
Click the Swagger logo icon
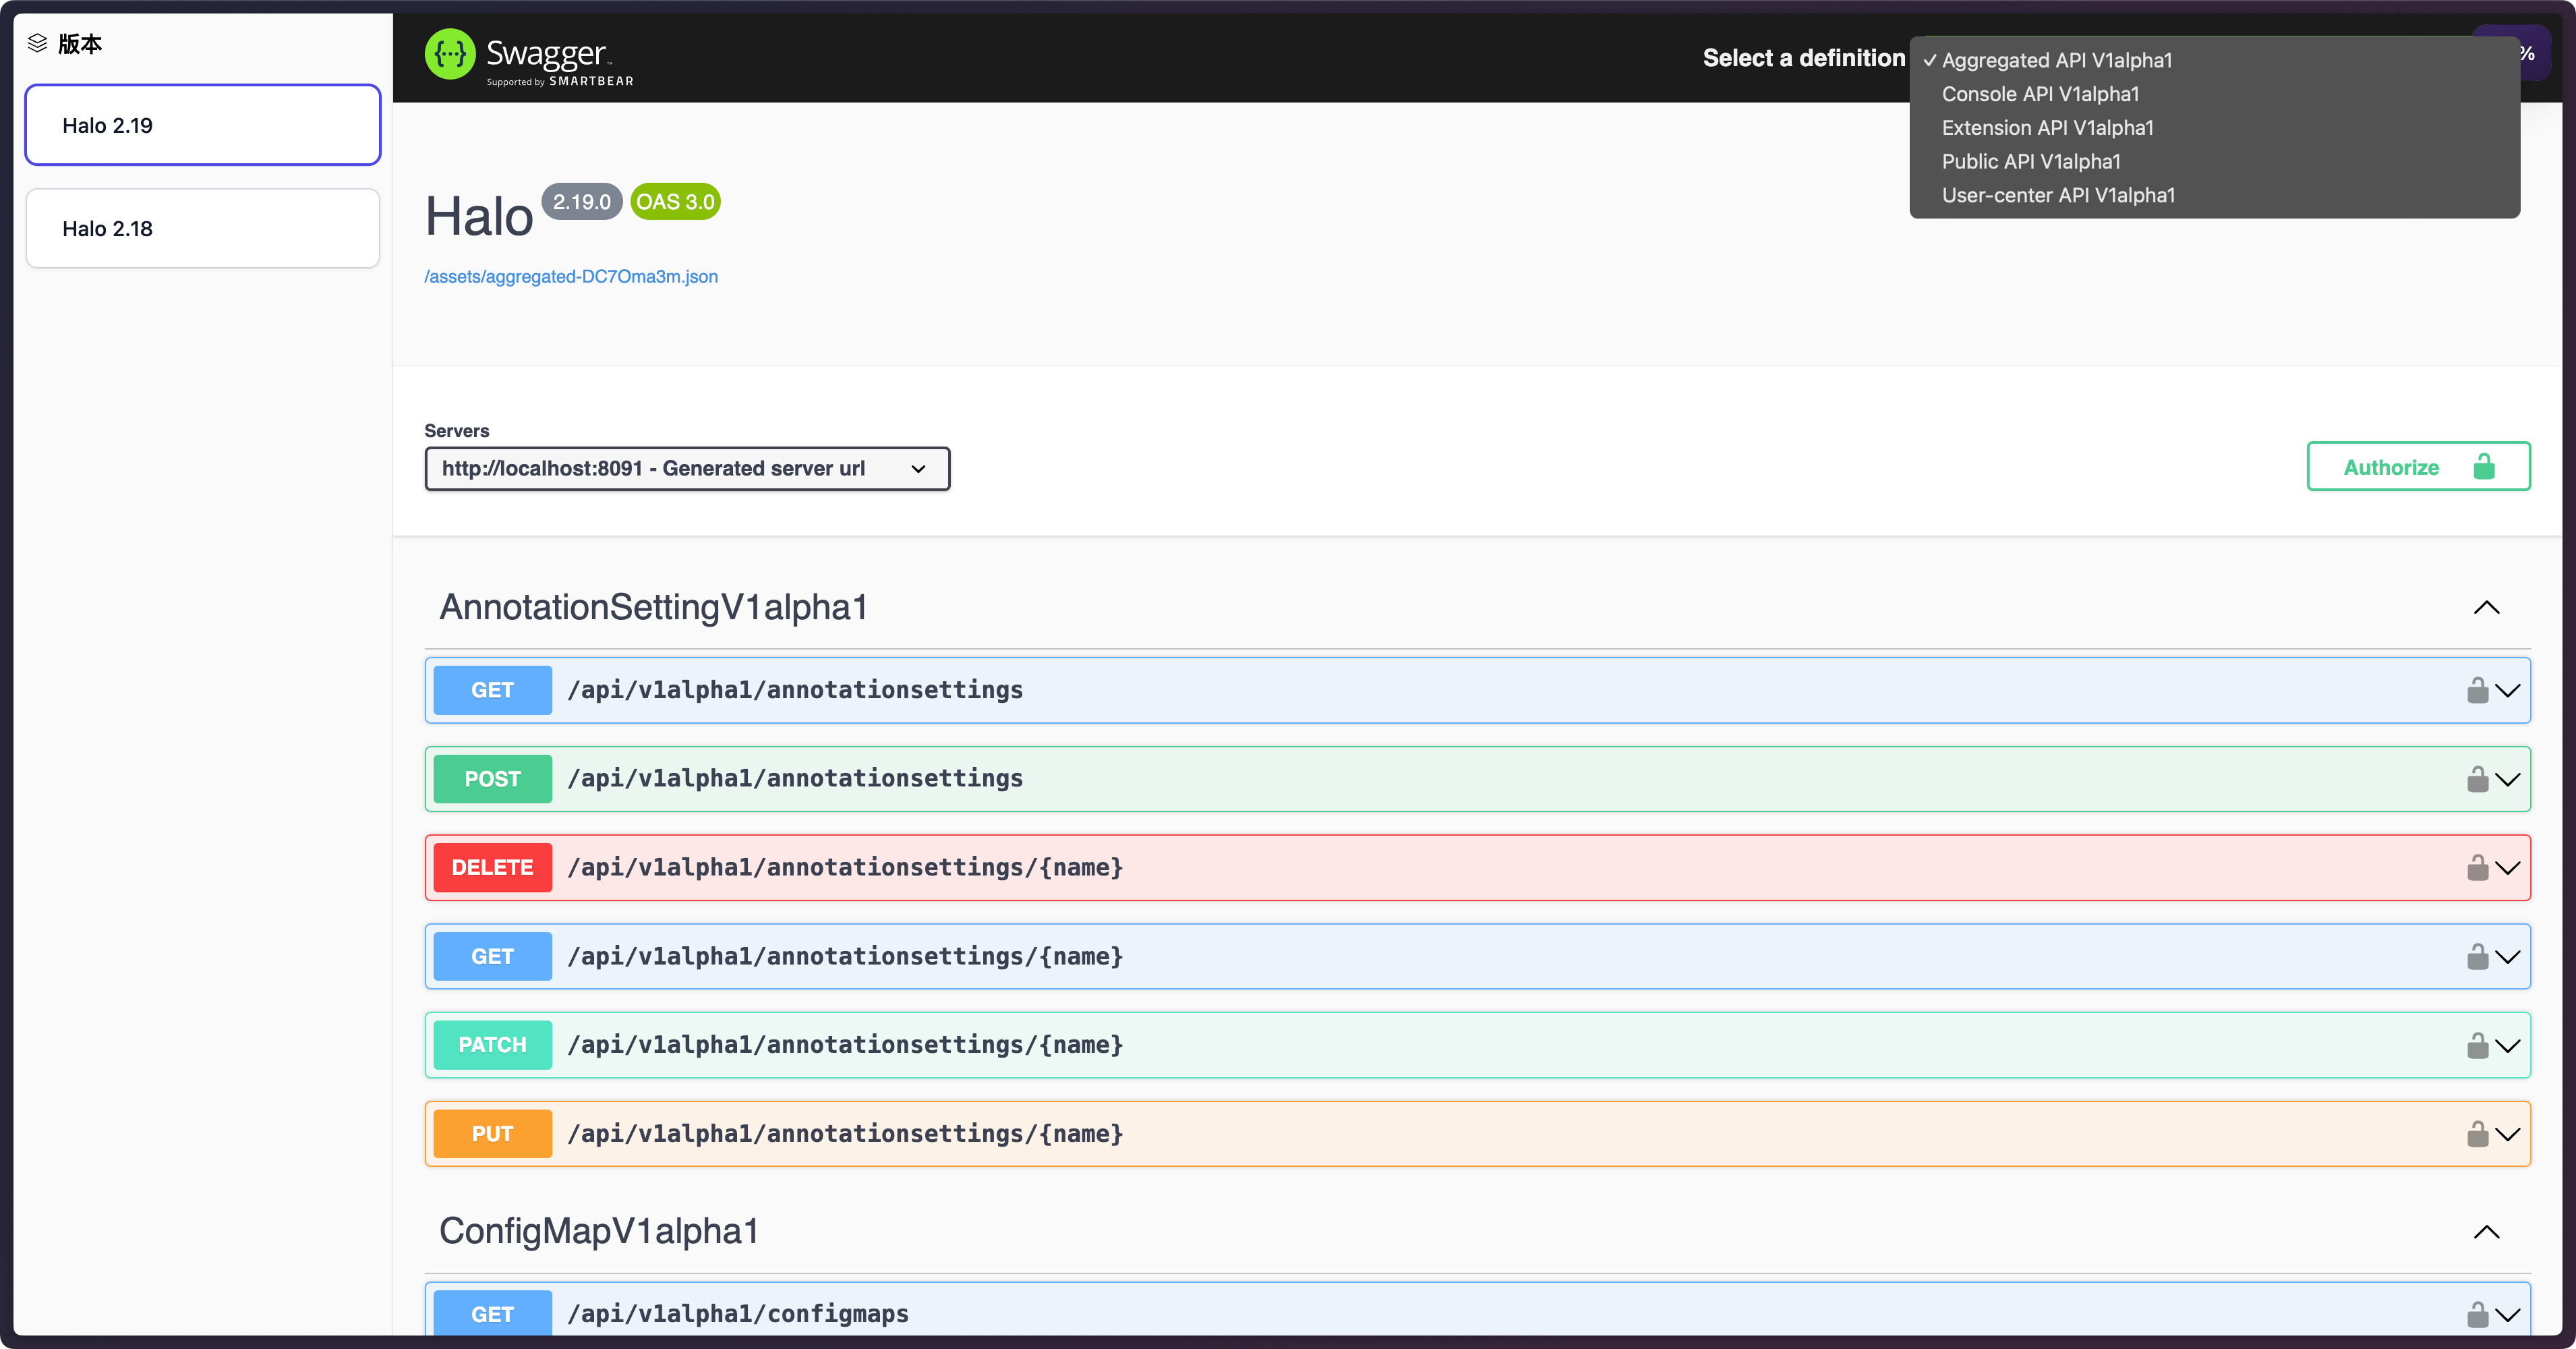pos(451,55)
